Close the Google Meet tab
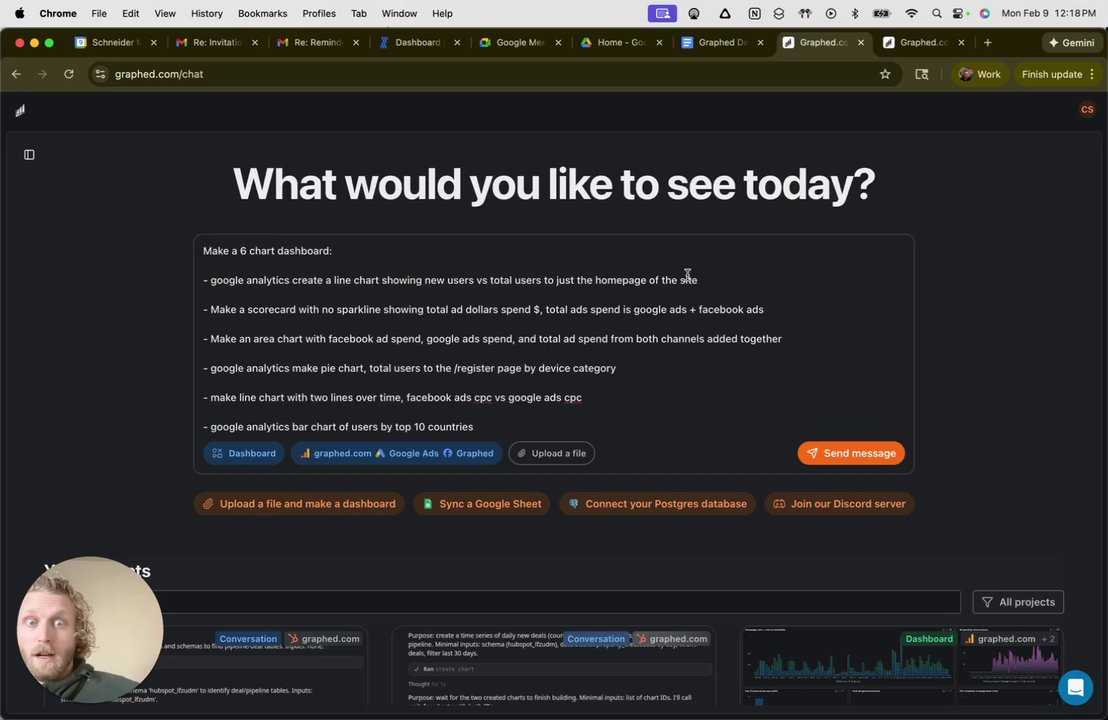The image size is (1108, 720). click(x=558, y=42)
